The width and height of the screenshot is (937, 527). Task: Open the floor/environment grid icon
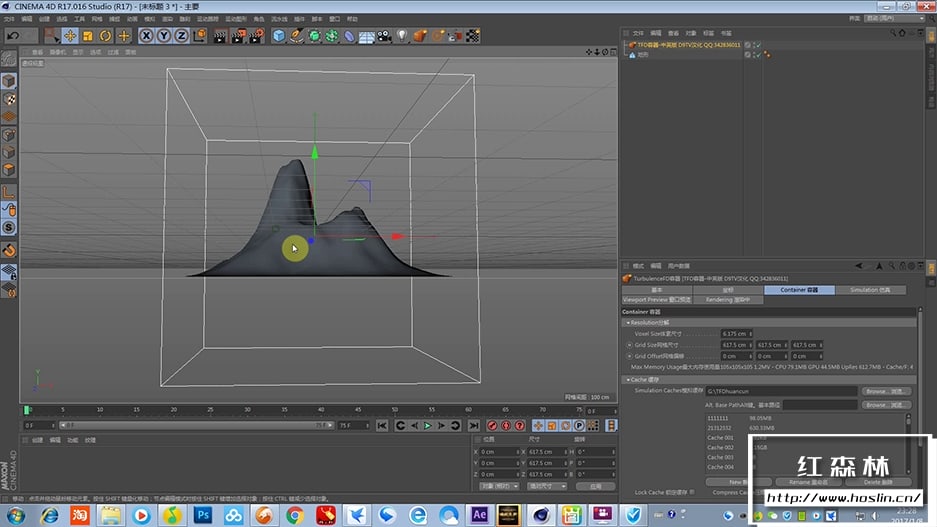[x=366, y=36]
